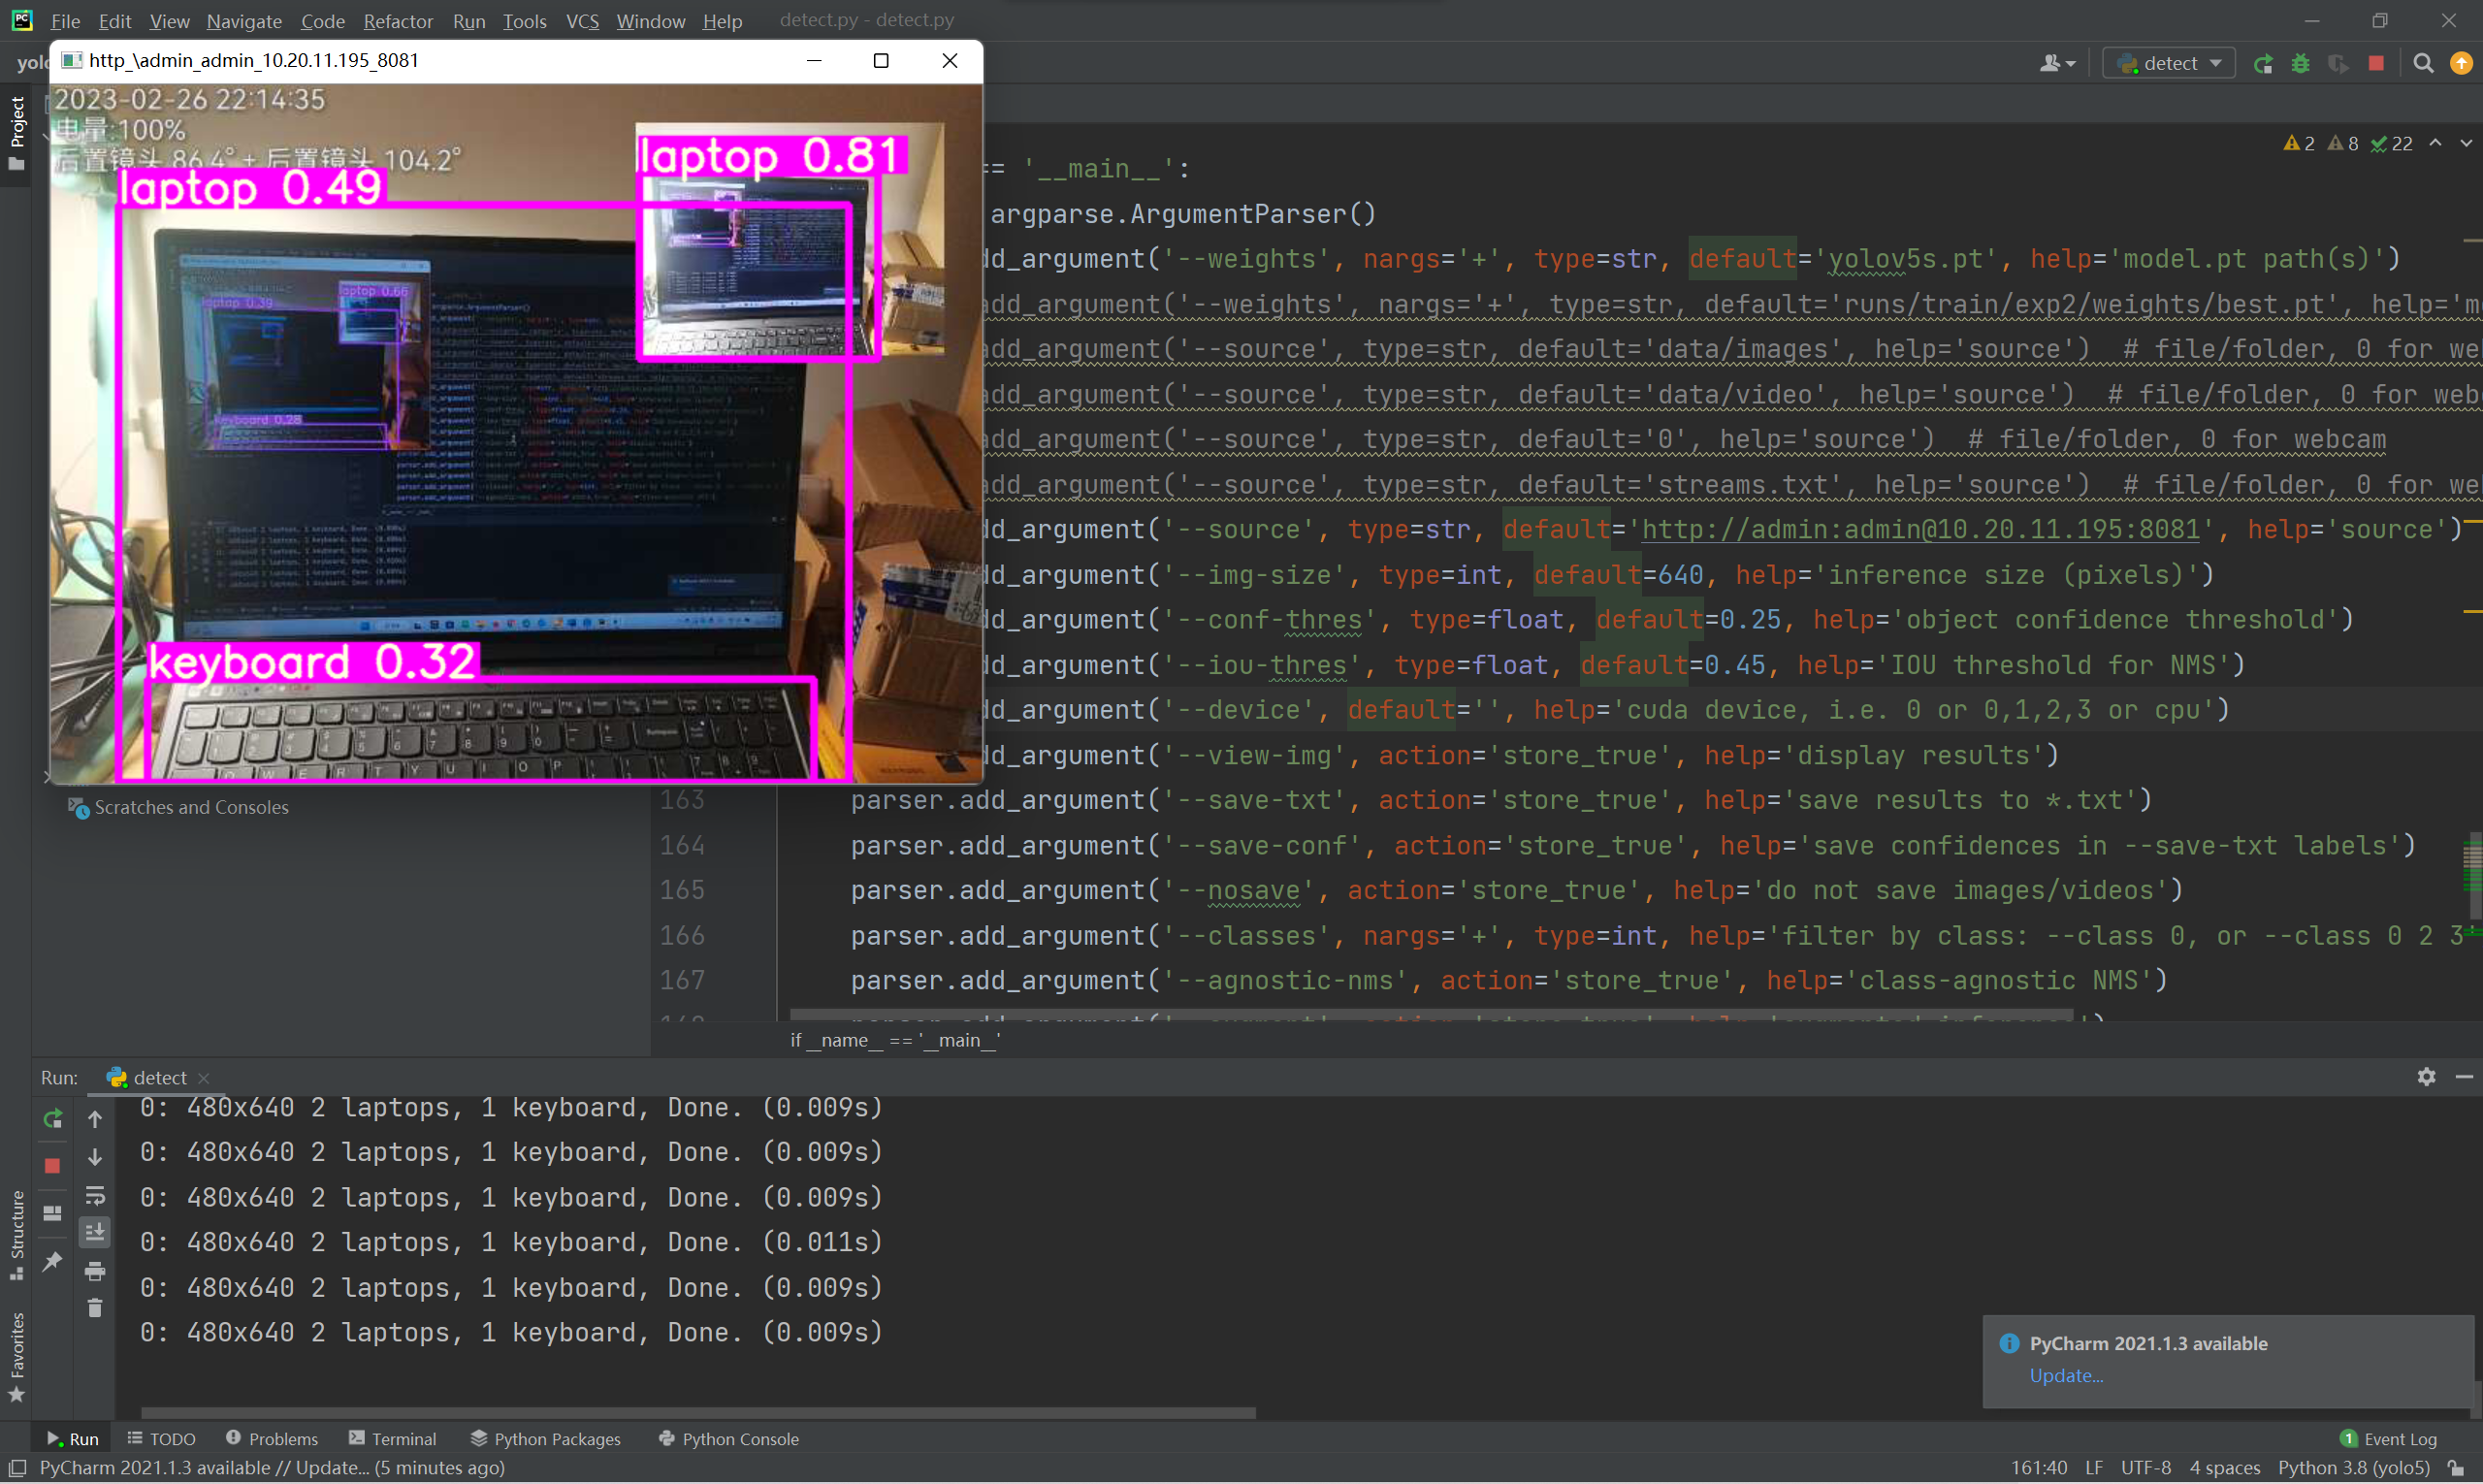The image size is (2483, 1484).
Task: Click the Debug bug icon in toolbar
Action: [2300, 64]
